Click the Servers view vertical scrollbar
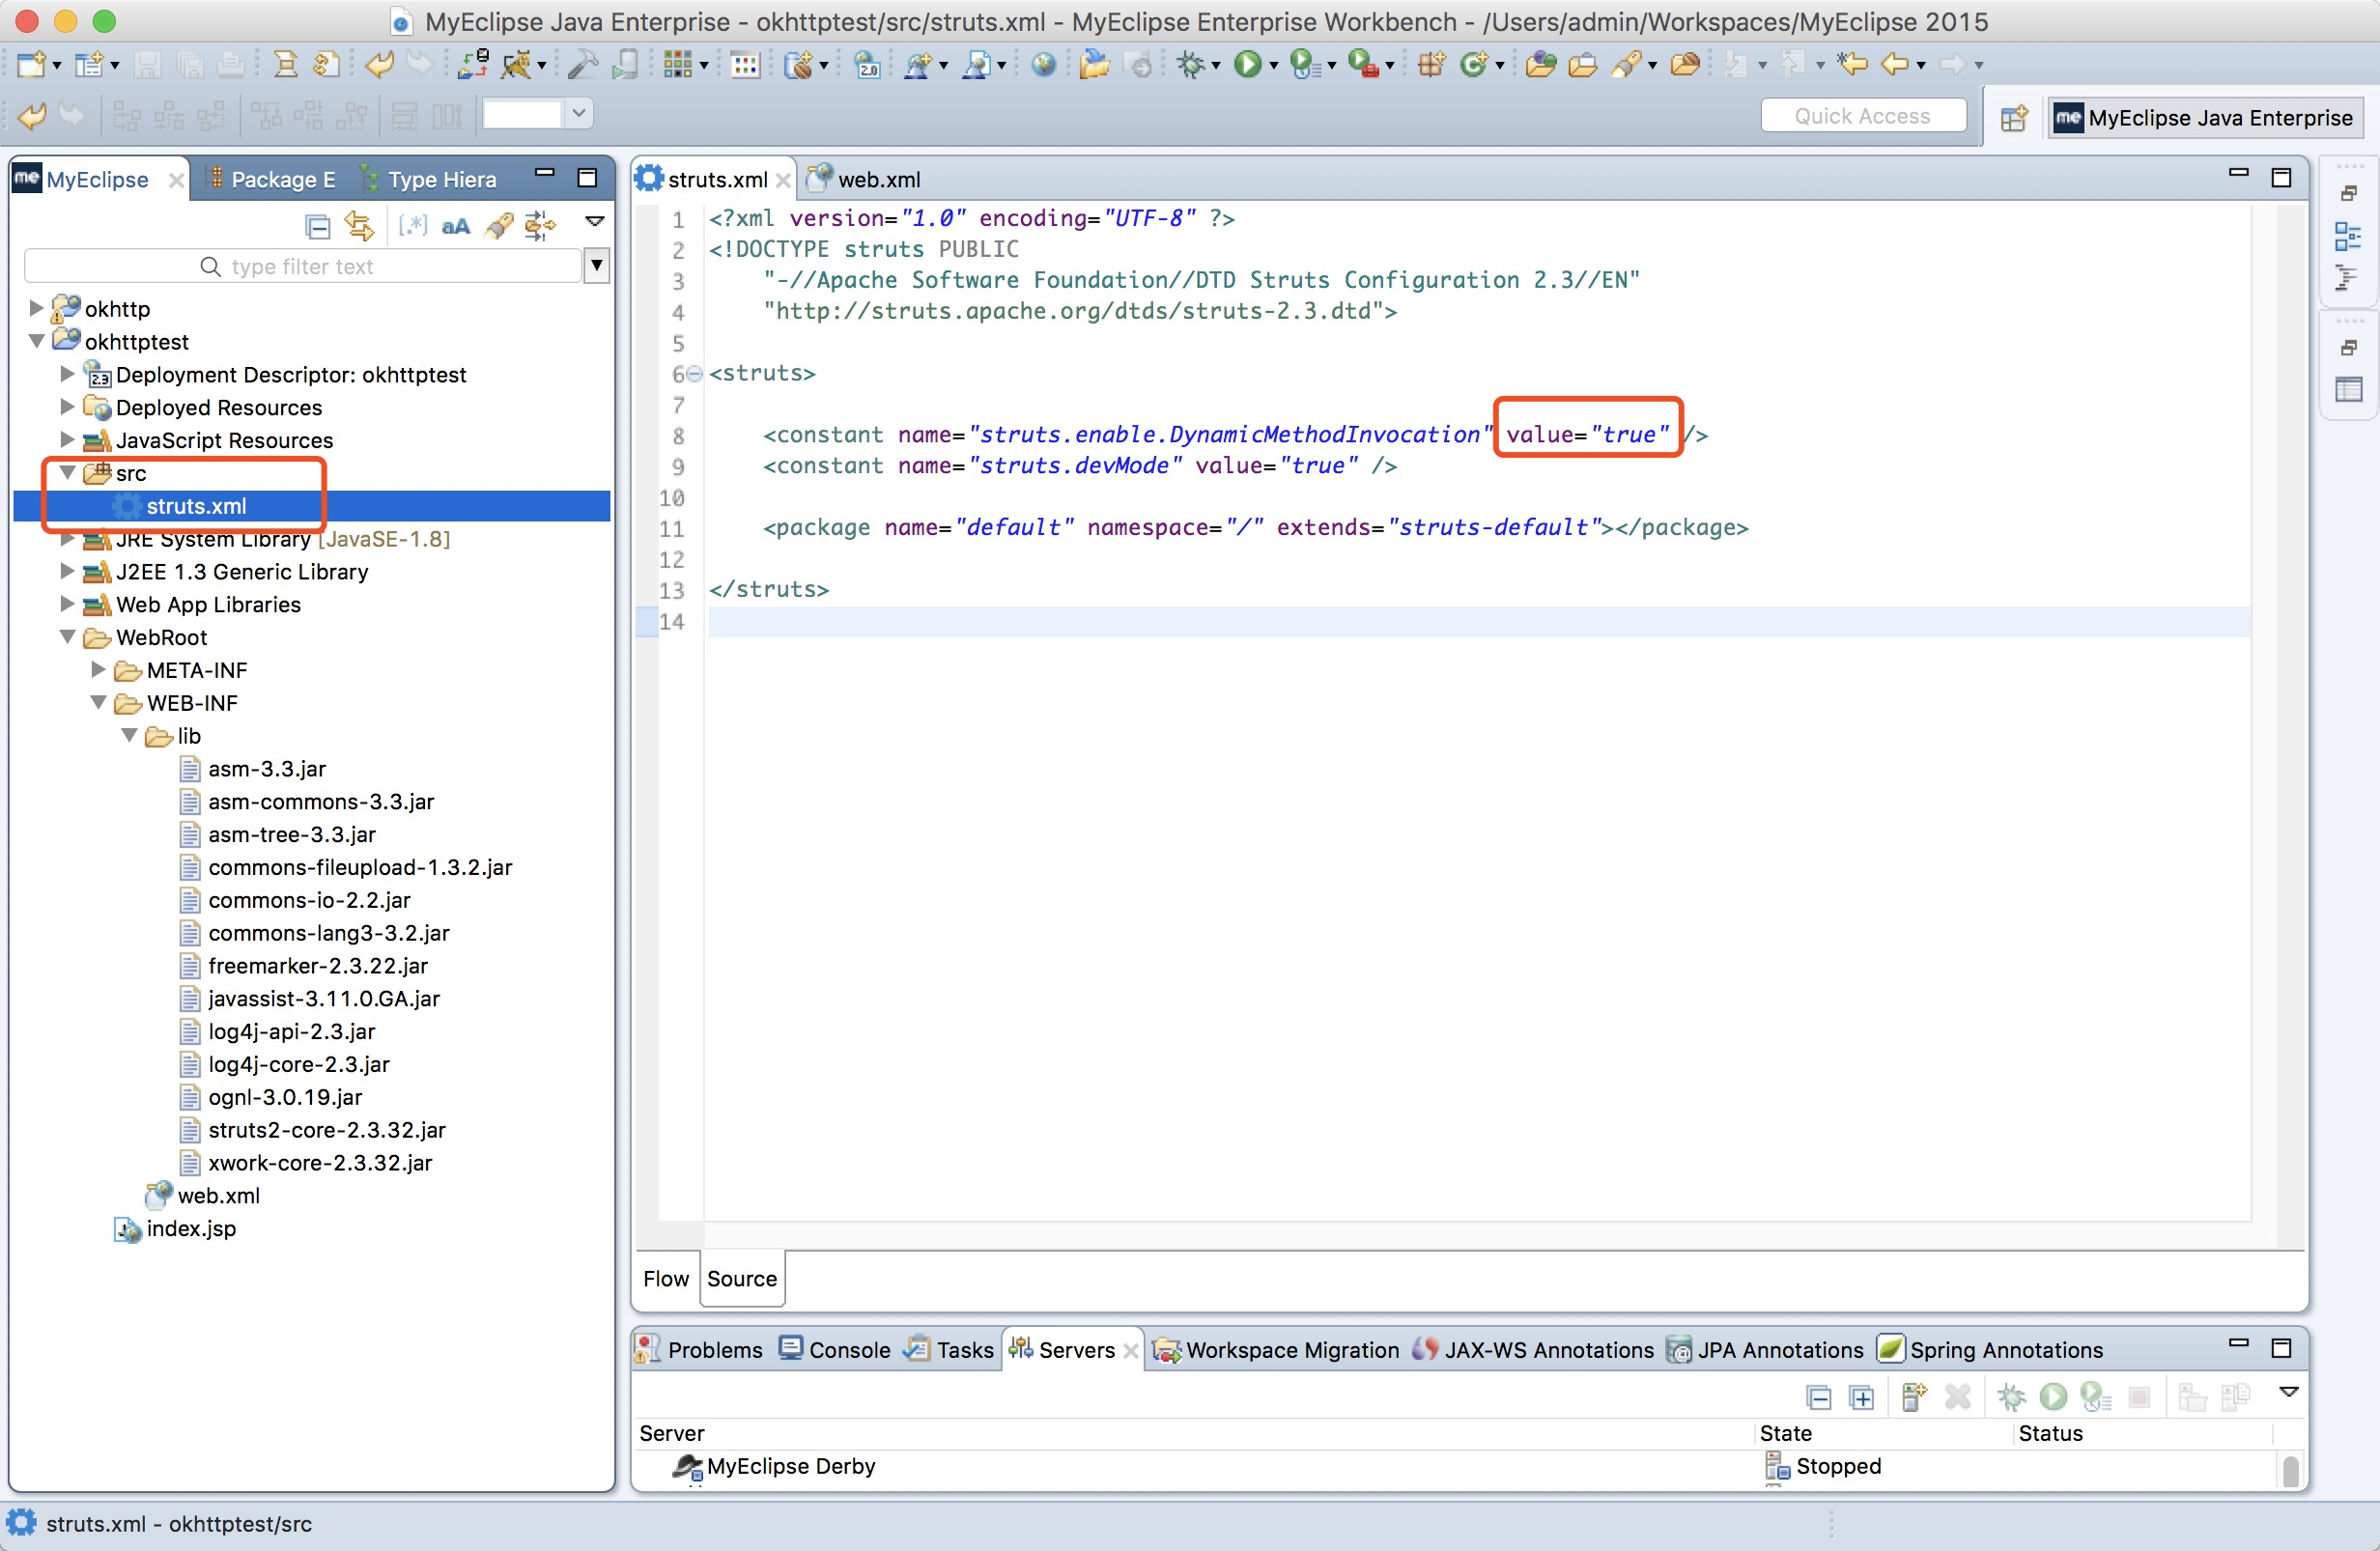 pos(2290,1469)
